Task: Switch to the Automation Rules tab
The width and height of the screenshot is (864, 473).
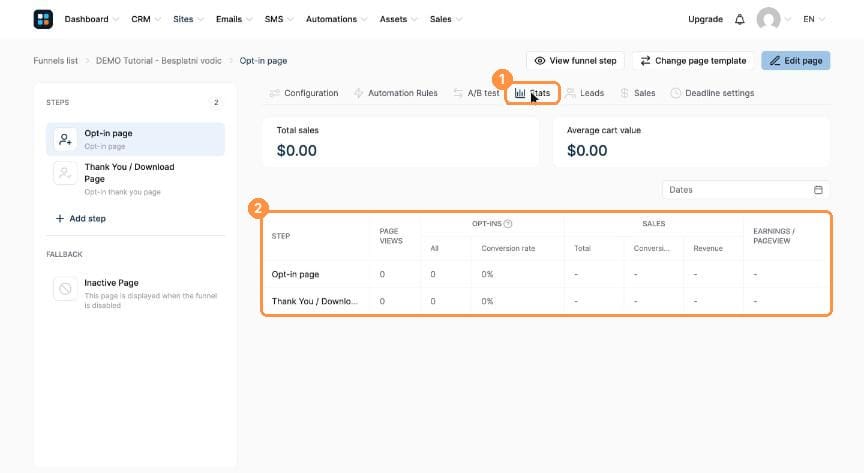Action: [396, 93]
